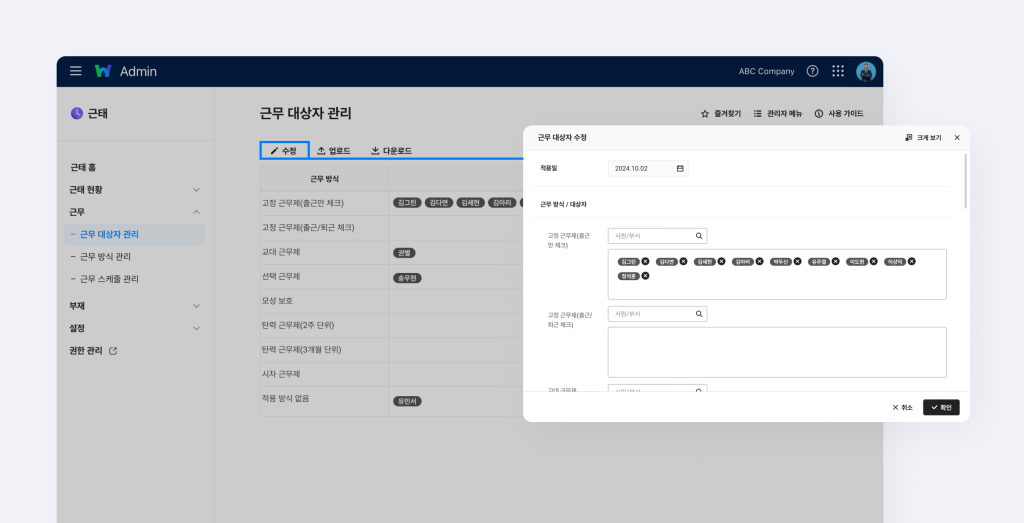Click table row 시차 근무제
The height and width of the screenshot is (523, 1024).
[392, 374]
